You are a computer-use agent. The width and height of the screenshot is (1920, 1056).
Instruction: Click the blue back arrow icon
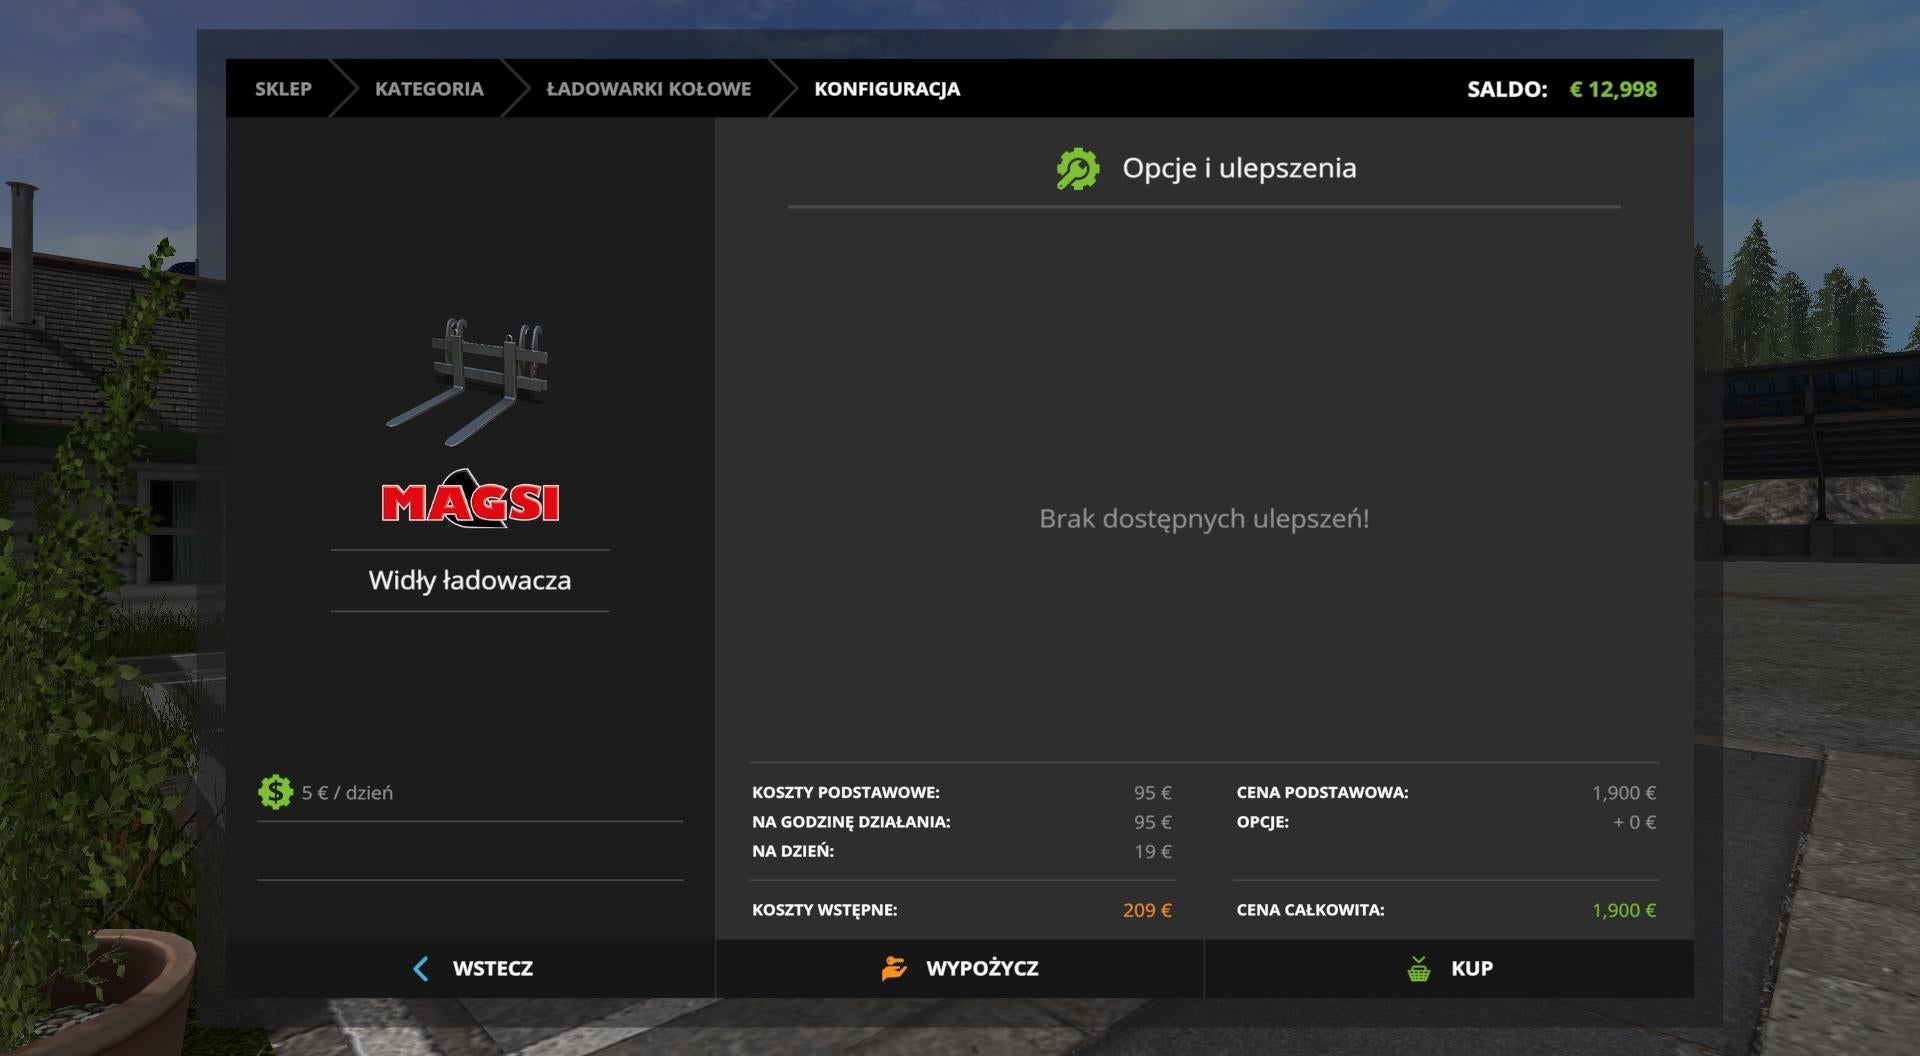click(x=421, y=968)
